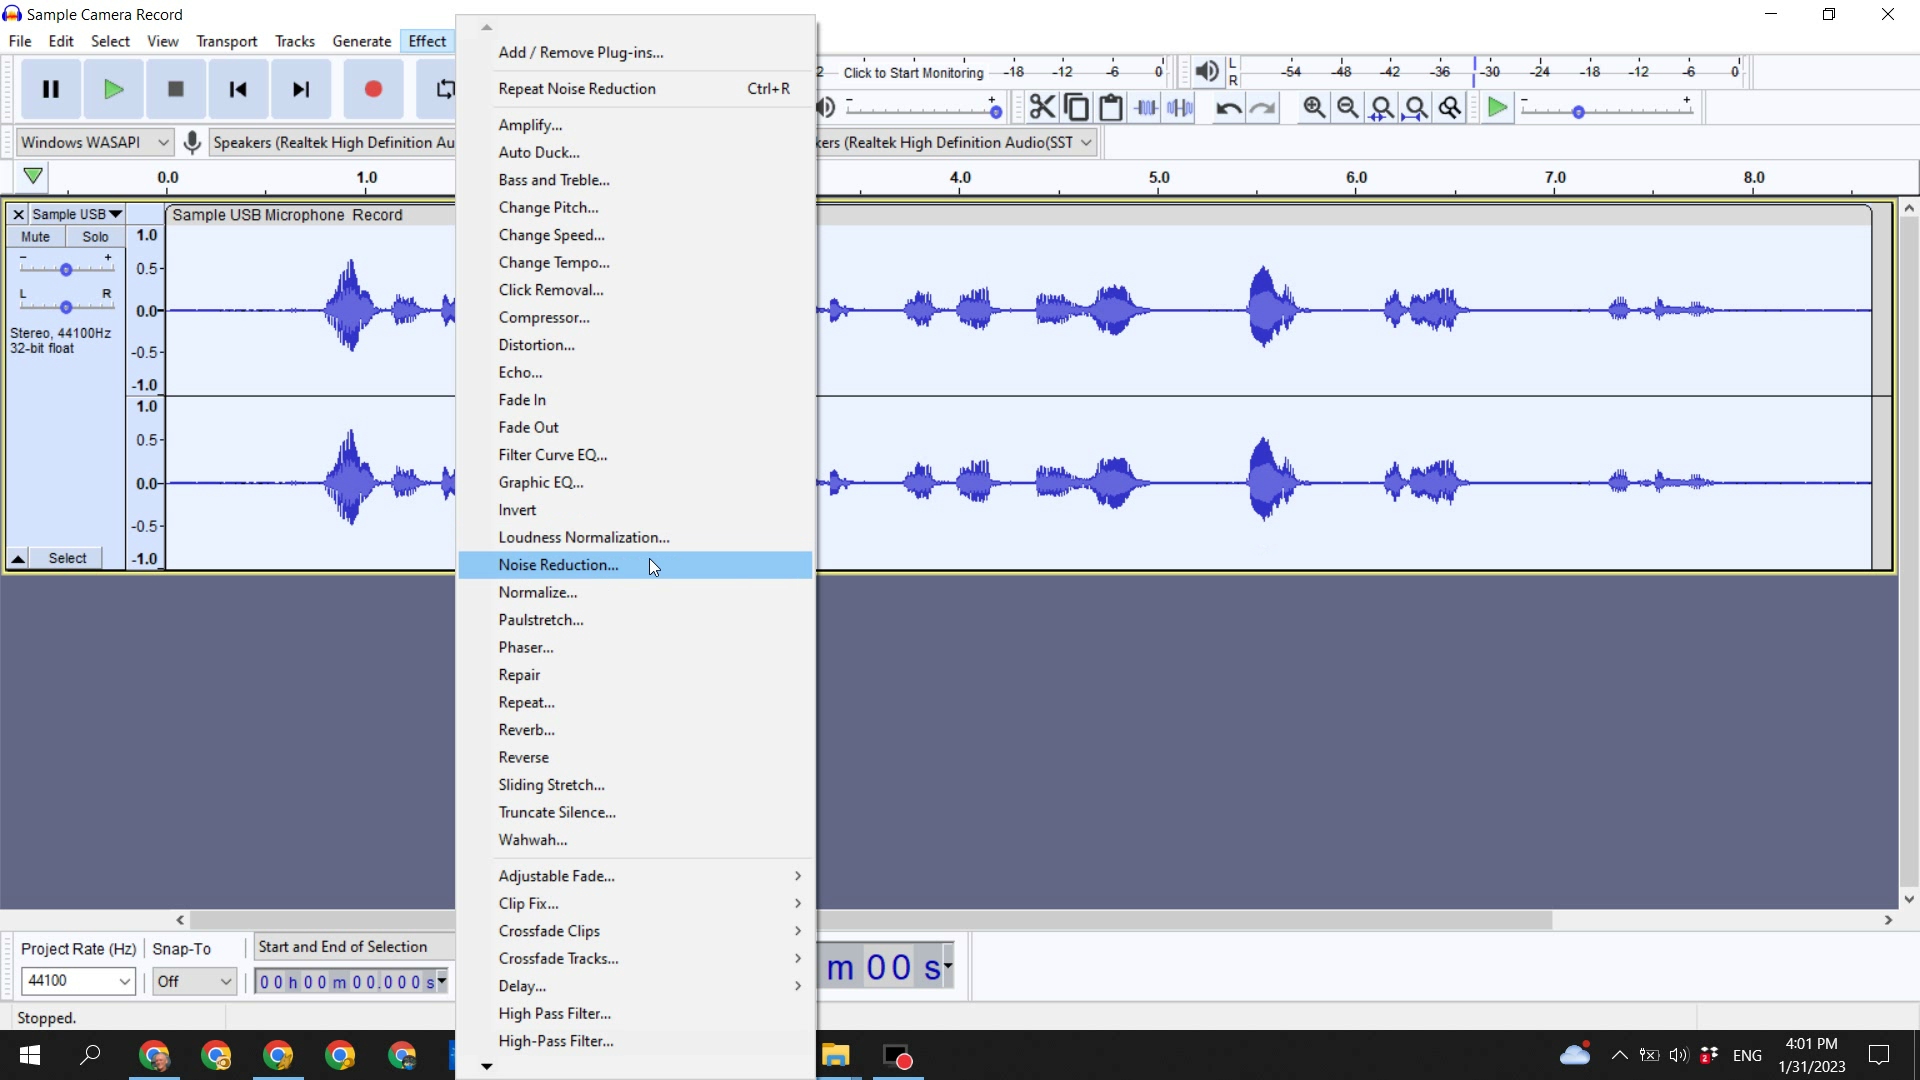Image resolution: width=1920 pixels, height=1080 pixels.
Task: Choose Add / Remove Plug-ins
Action: [x=635, y=52]
